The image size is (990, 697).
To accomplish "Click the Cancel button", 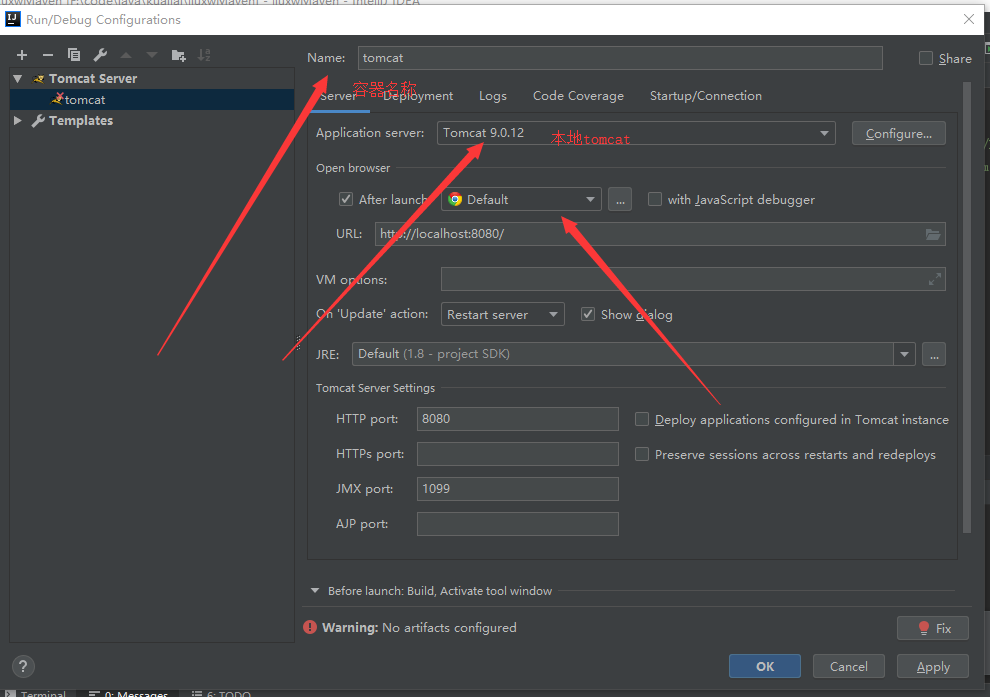I will click(849, 667).
